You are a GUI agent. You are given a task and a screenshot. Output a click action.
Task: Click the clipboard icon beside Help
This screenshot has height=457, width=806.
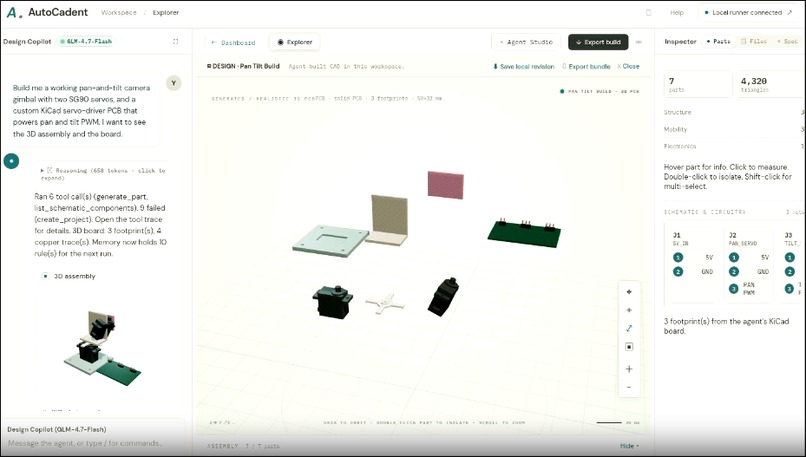click(649, 12)
